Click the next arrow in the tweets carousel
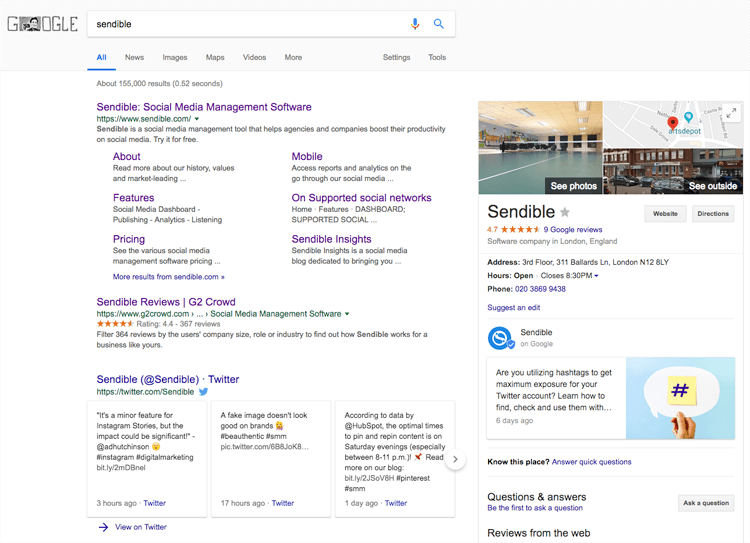The height and width of the screenshot is (543, 750). click(455, 459)
